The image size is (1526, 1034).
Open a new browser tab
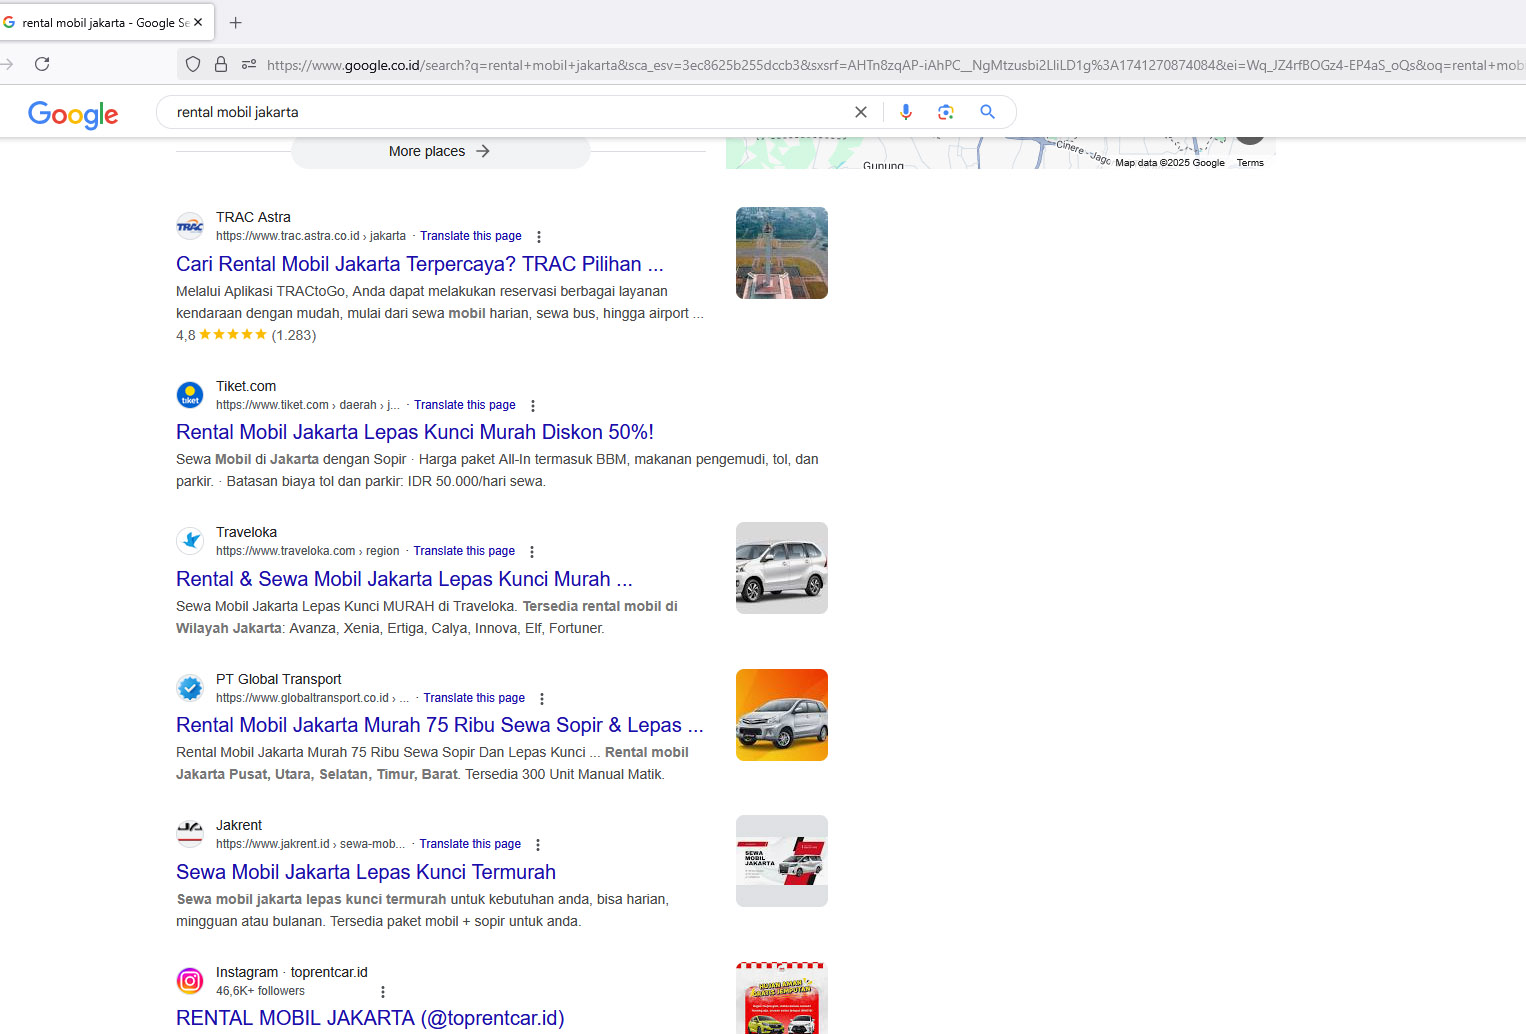[x=236, y=22]
